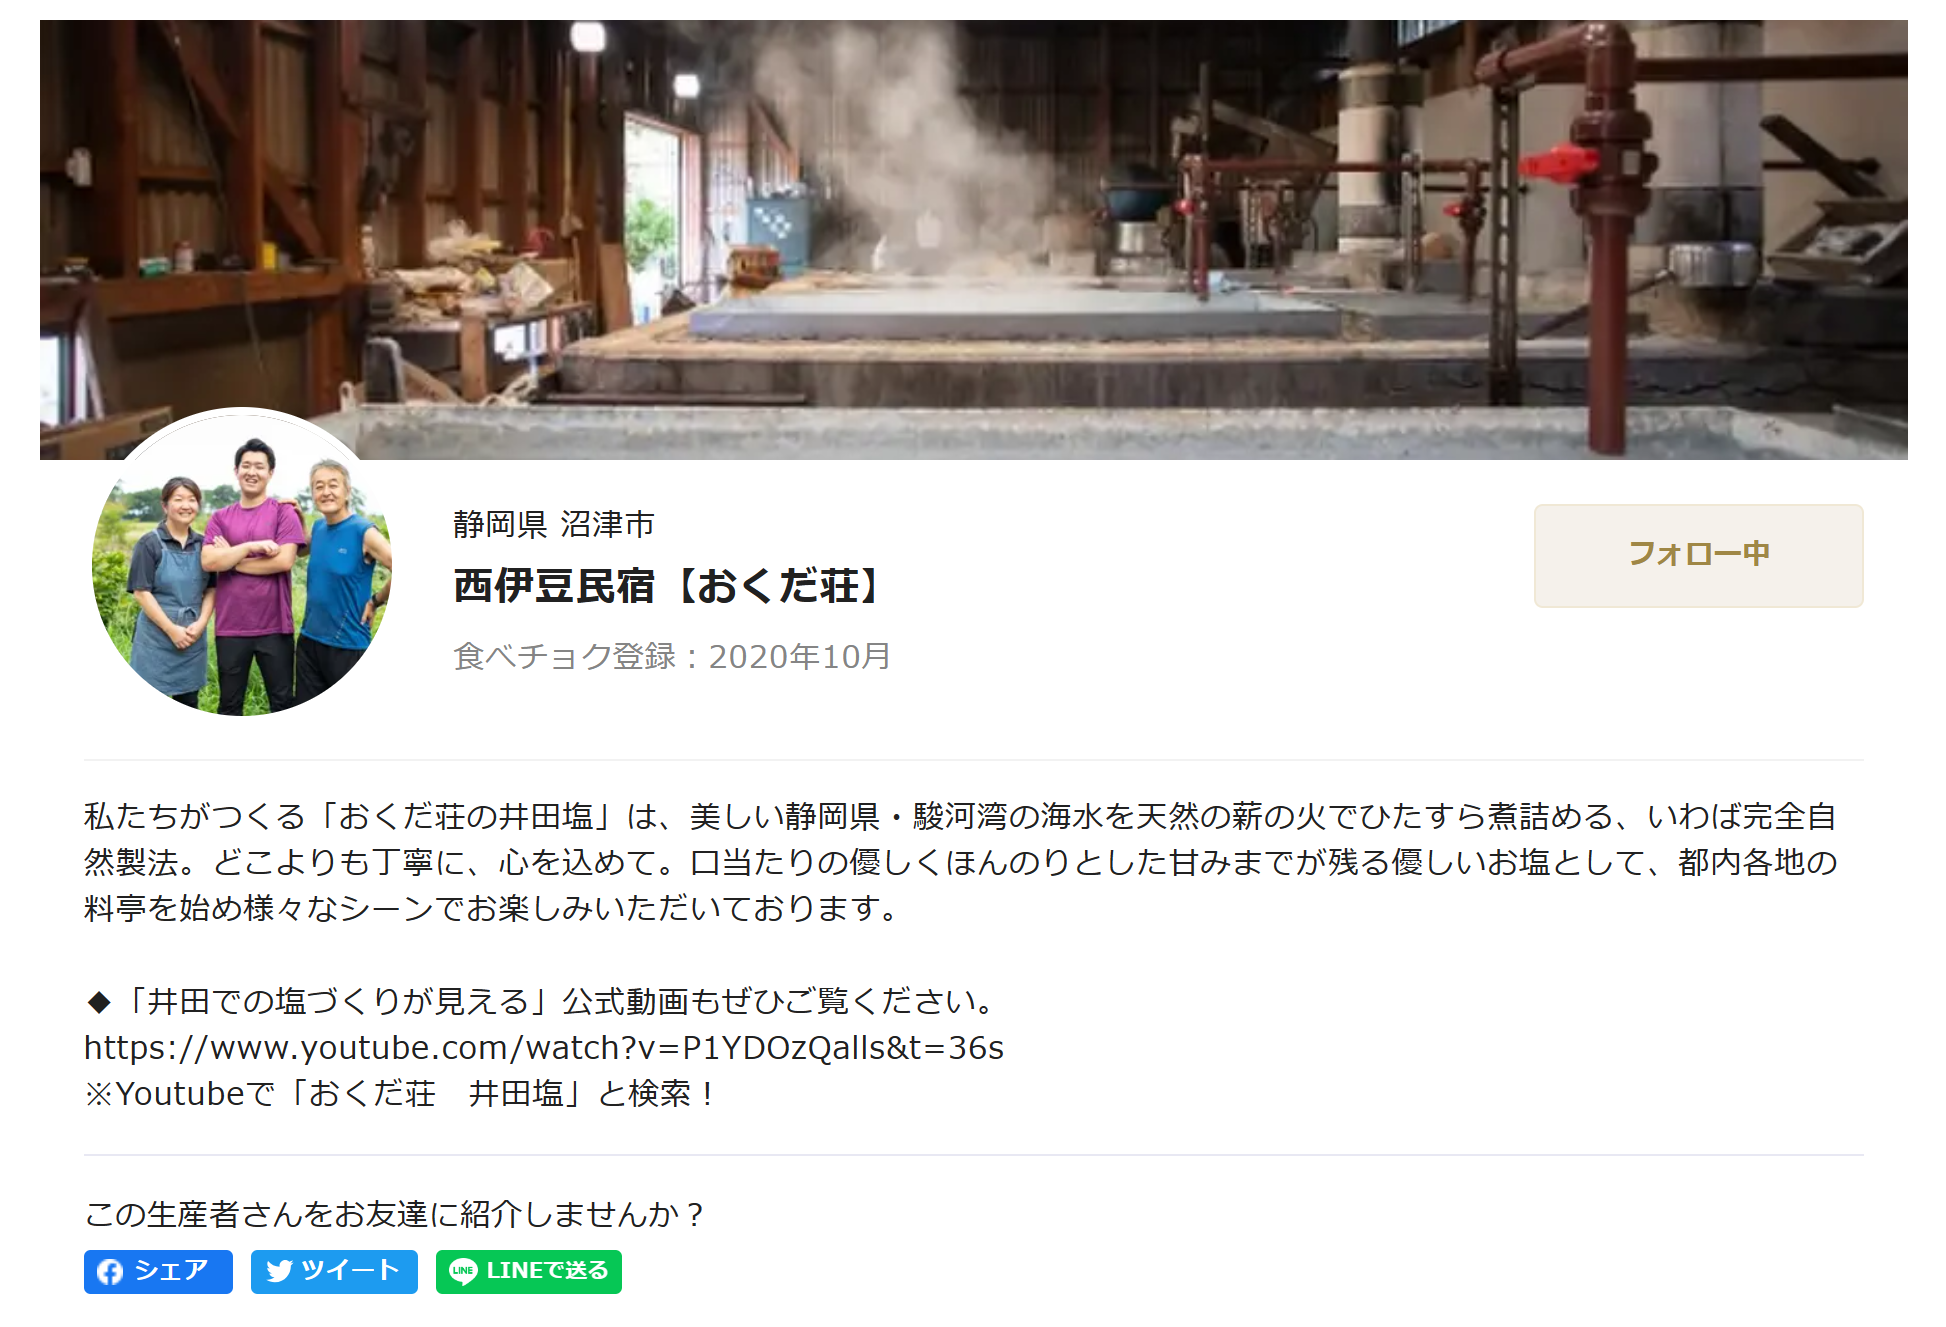
Task: Click the Facebook logo icon
Action: [110, 1271]
